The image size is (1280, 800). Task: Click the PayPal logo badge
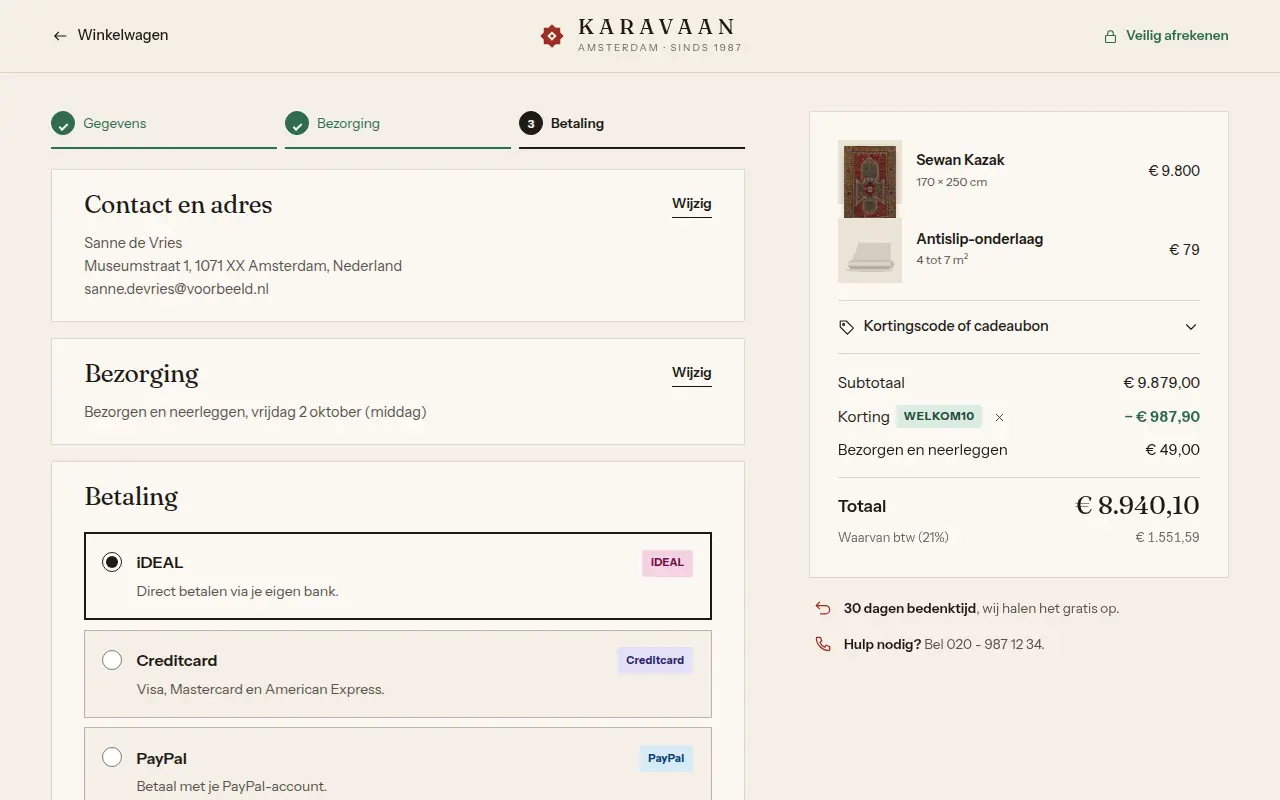point(666,759)
